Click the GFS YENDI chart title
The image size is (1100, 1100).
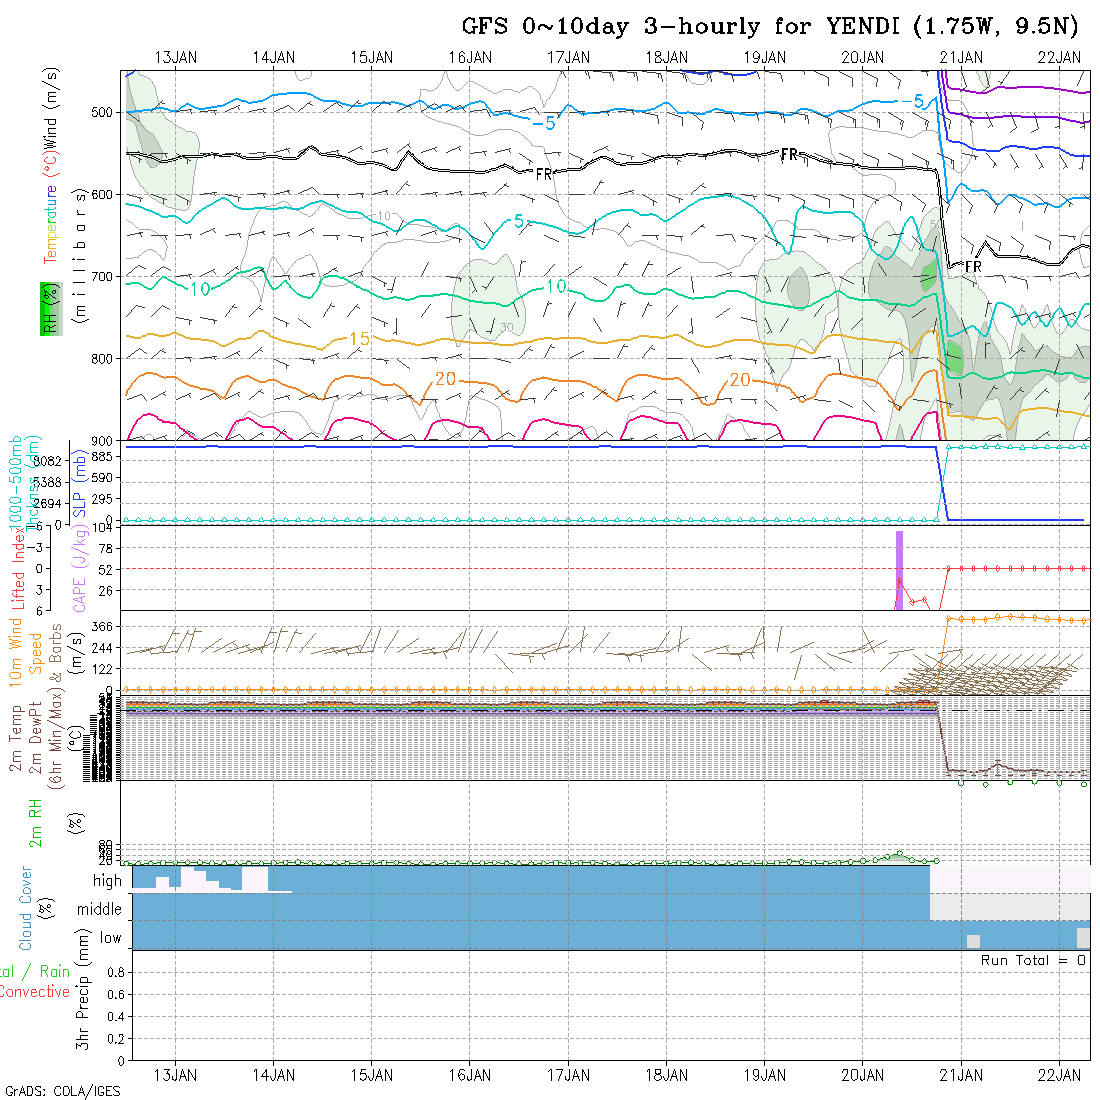pyautogui.click(x=770, y=26)
